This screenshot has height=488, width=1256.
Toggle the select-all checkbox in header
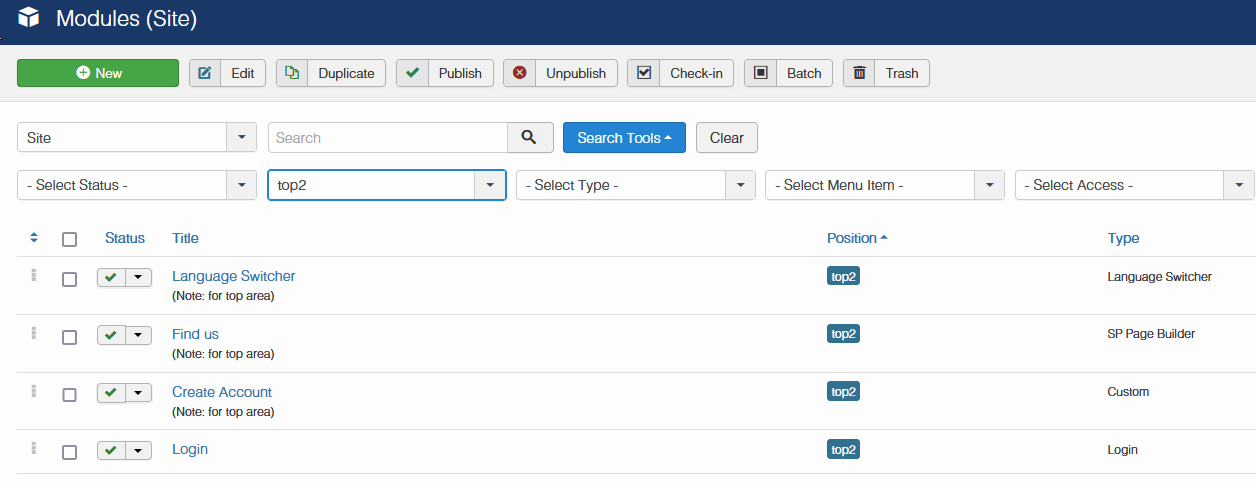69,239
